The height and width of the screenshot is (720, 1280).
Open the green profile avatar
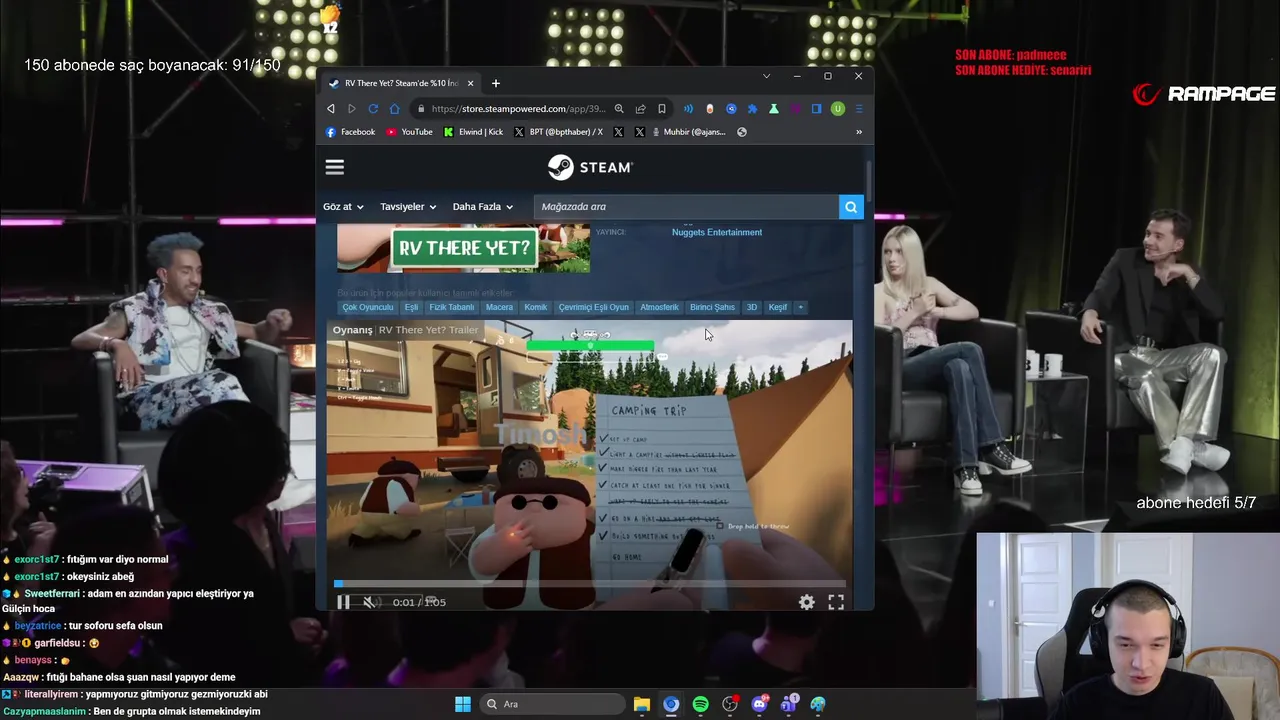[x=838, y=109]
